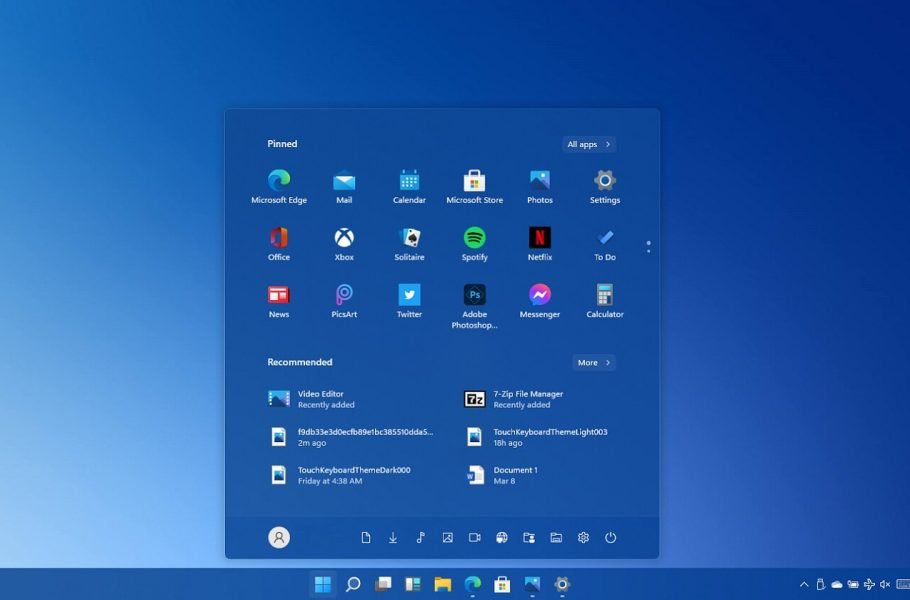Open the To Do app
The width and height of the screenshot is (910, 600).
click(605, 244)
